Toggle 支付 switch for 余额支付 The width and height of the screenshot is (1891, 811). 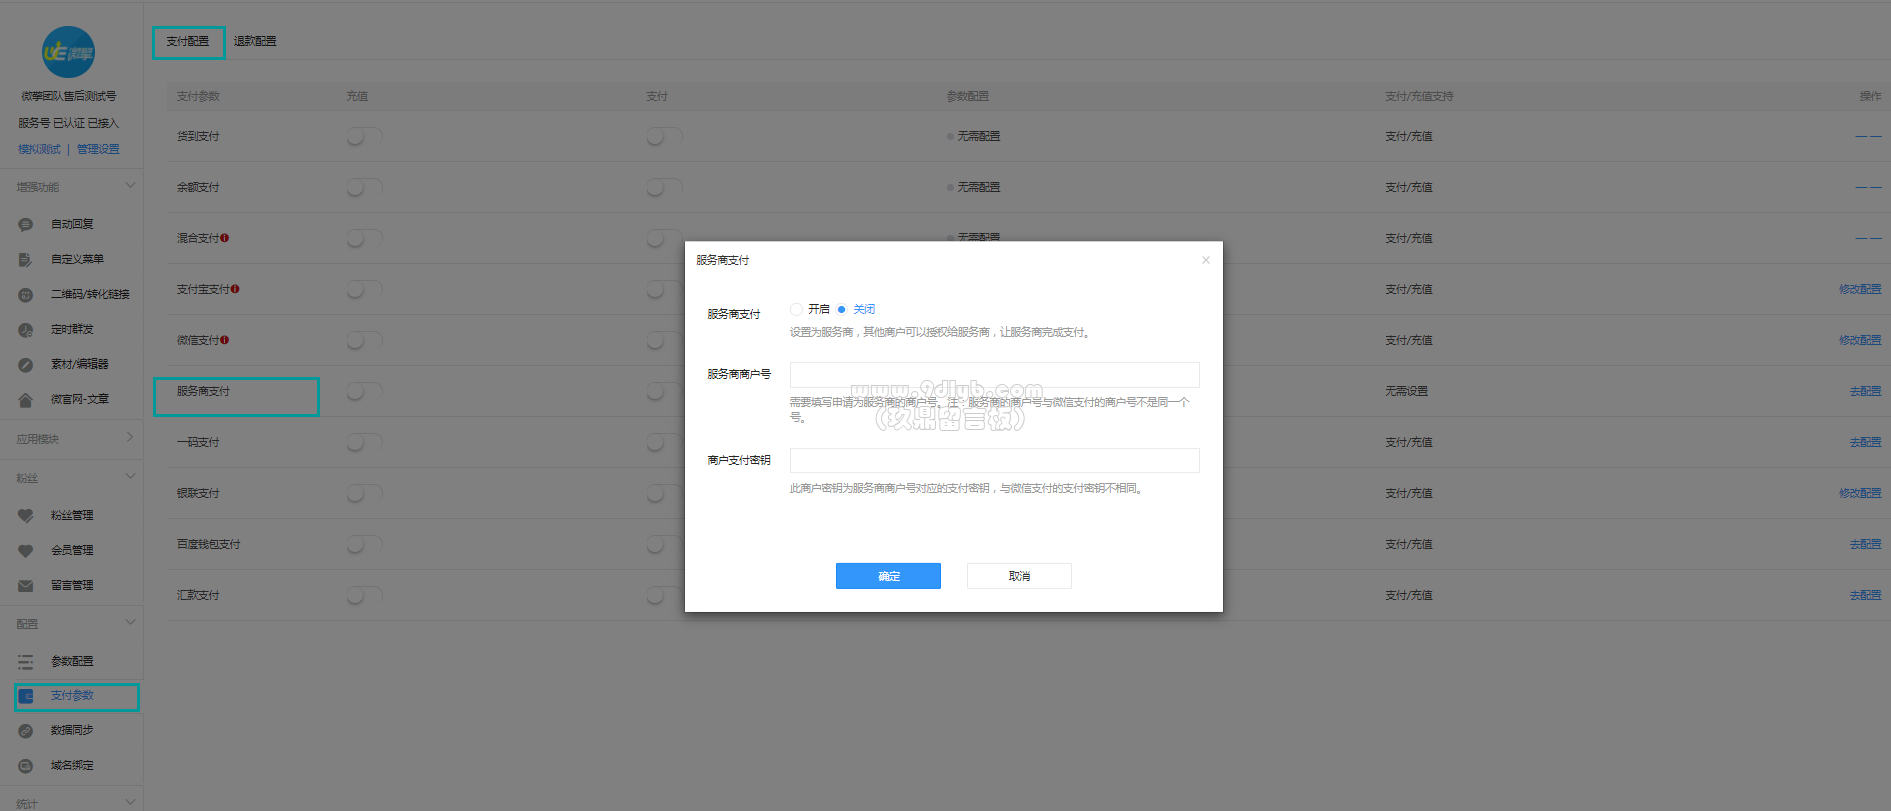pyautogui.click(x=664, y=187)
